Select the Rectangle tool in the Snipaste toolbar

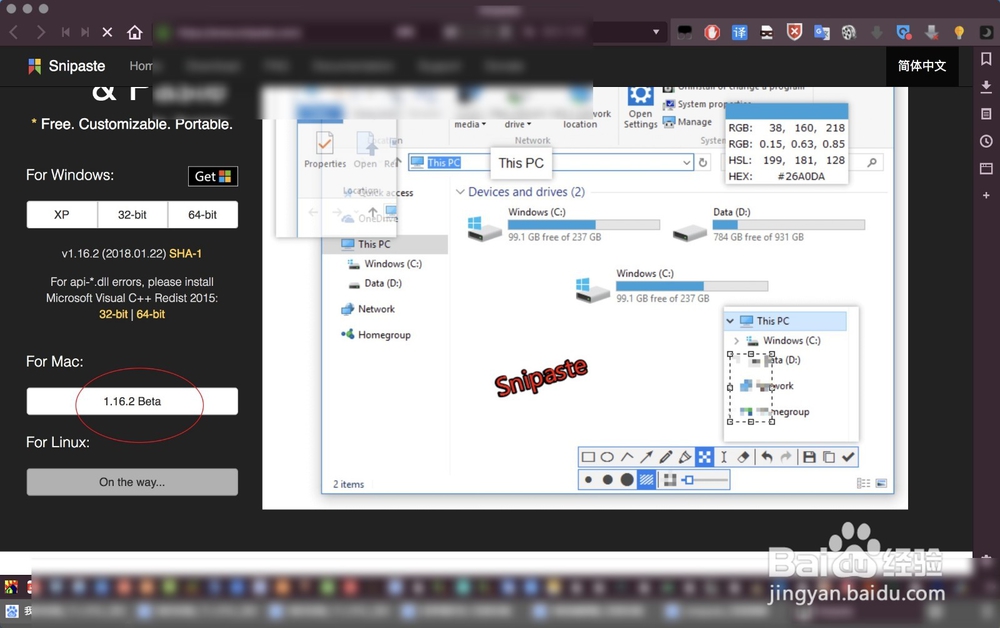588,458
